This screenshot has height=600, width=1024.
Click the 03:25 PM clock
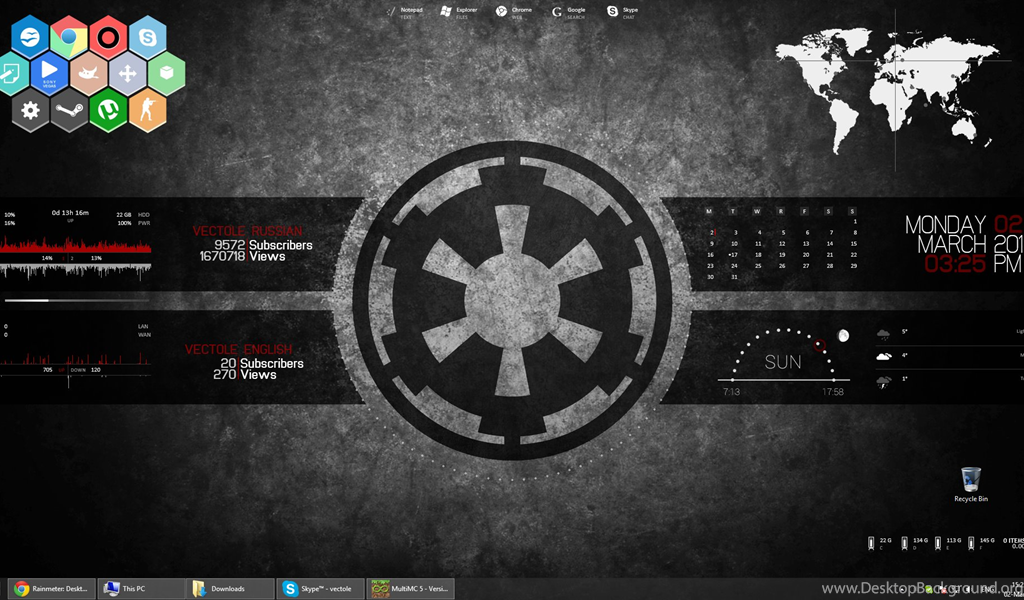[x=973, y=264]
